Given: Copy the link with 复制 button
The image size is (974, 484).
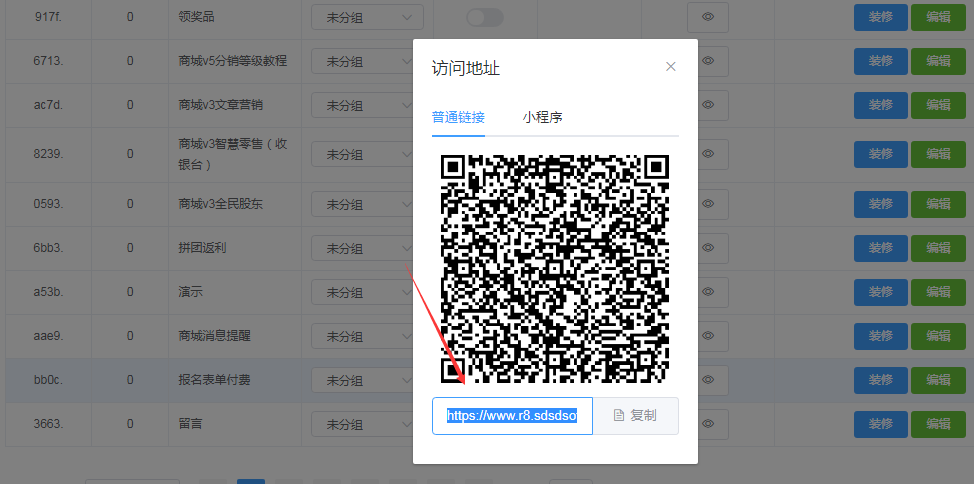Looking at the screenshot, I should (635, 416).
